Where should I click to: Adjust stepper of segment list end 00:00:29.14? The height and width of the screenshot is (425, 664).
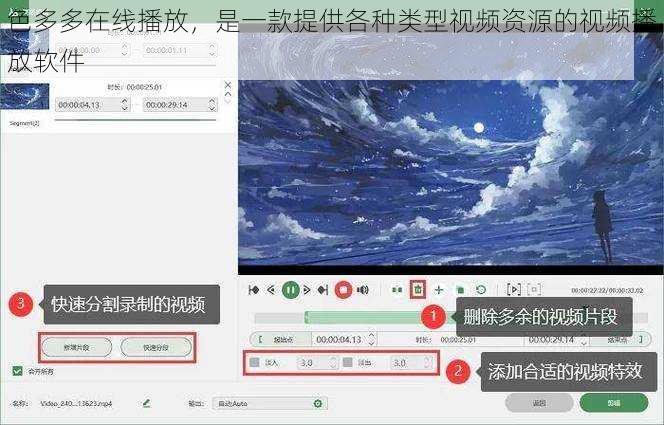[212, 104]
